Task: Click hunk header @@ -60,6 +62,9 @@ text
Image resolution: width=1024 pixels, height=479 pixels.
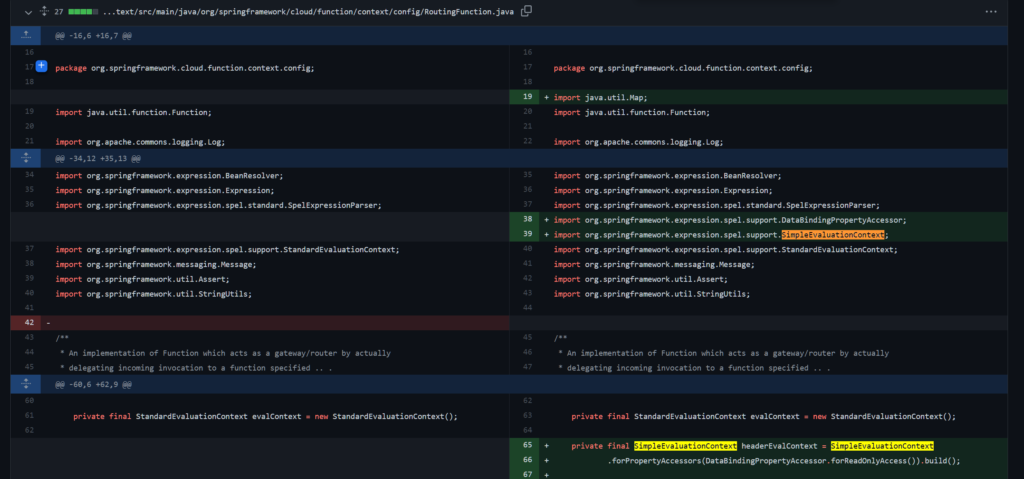Action: coord(93,385)
